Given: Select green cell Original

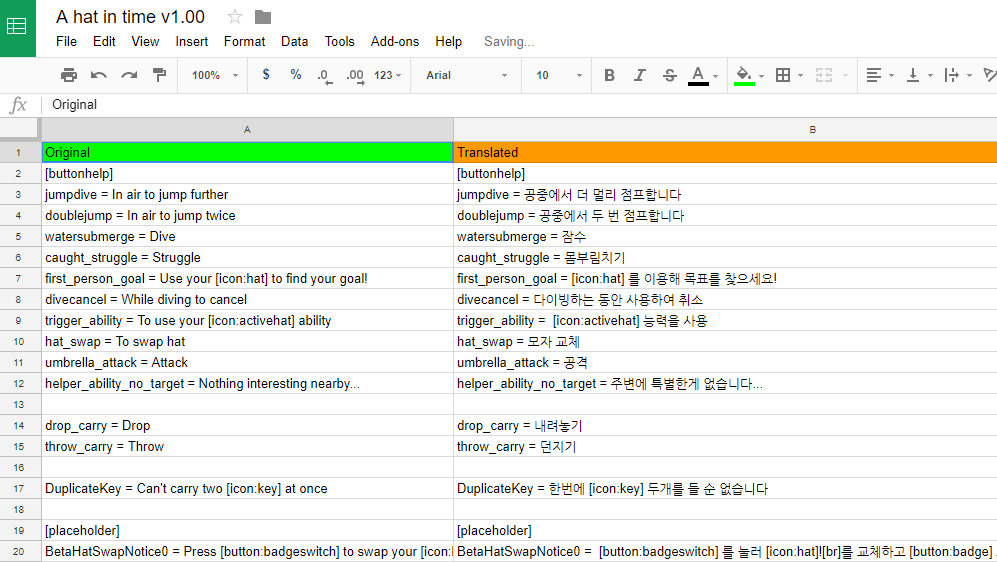Looking at the screenshot, I should (247, 153).
